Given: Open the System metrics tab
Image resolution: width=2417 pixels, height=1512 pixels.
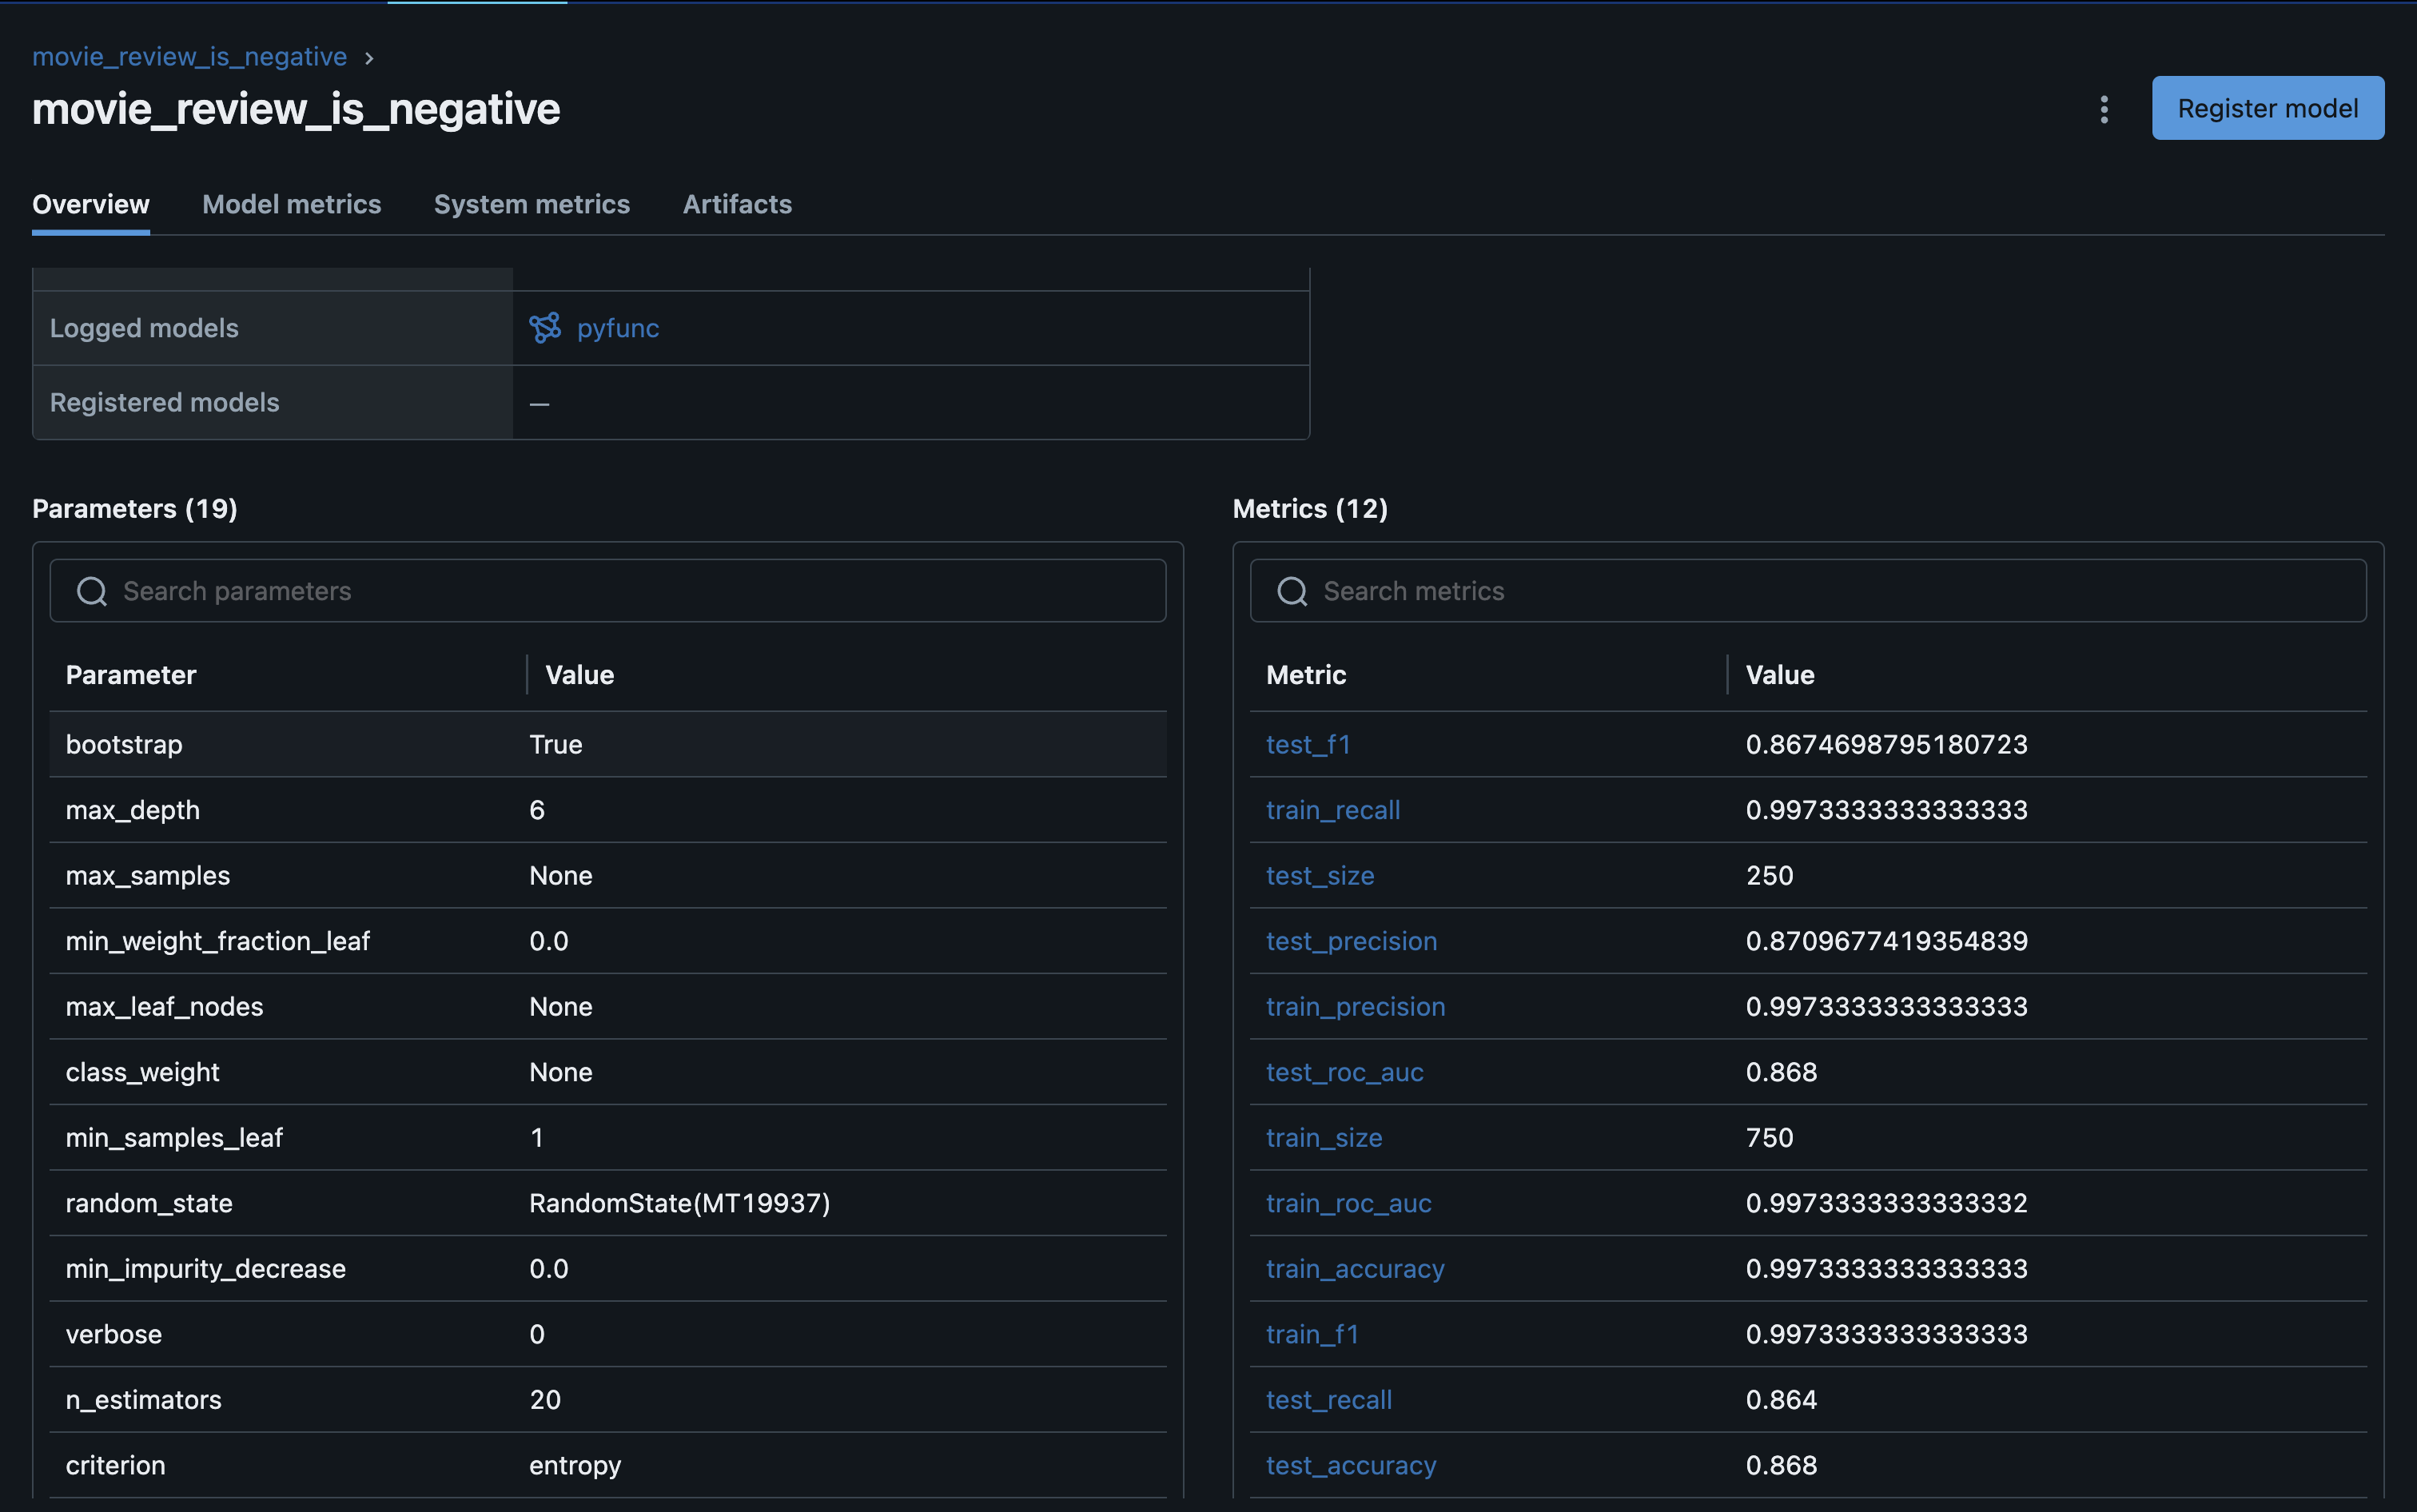Looking at the screenshot, I should [x=531, y=204].
